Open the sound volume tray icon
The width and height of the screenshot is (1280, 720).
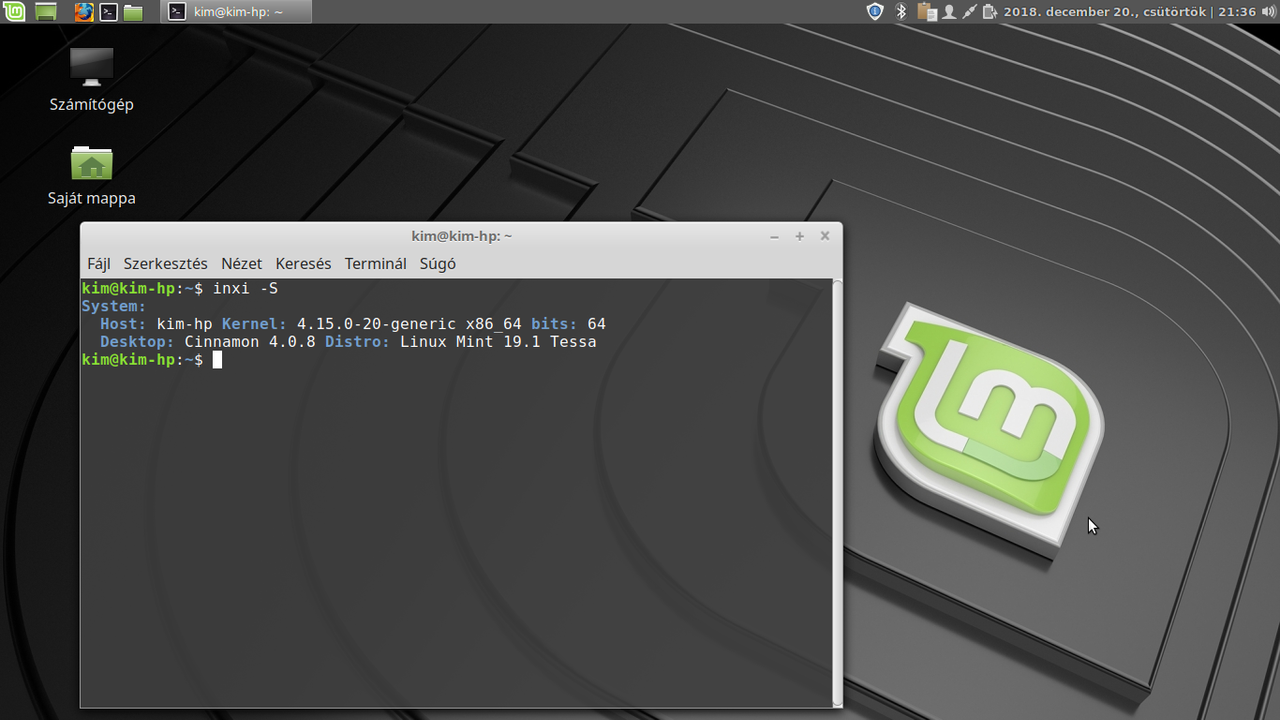click(x=1268, y=12)
